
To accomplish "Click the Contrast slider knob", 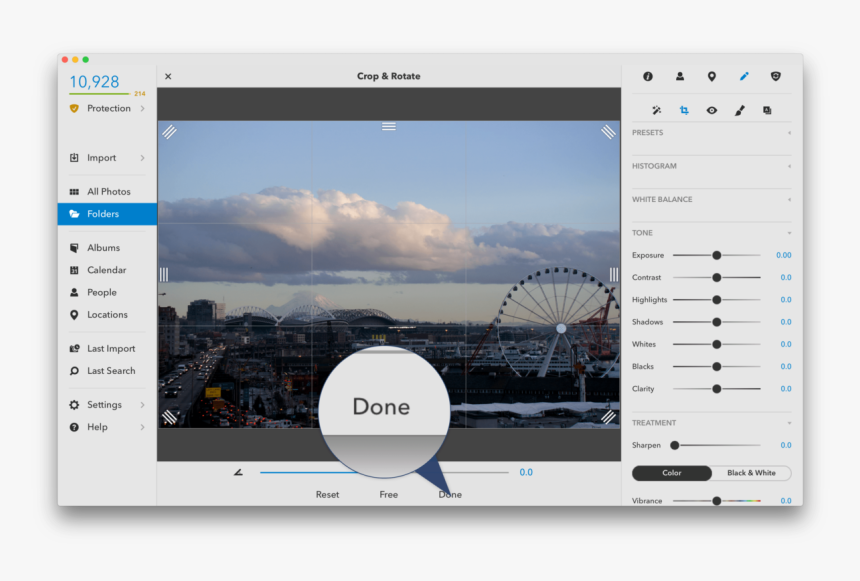I will (x=716, y=278).
